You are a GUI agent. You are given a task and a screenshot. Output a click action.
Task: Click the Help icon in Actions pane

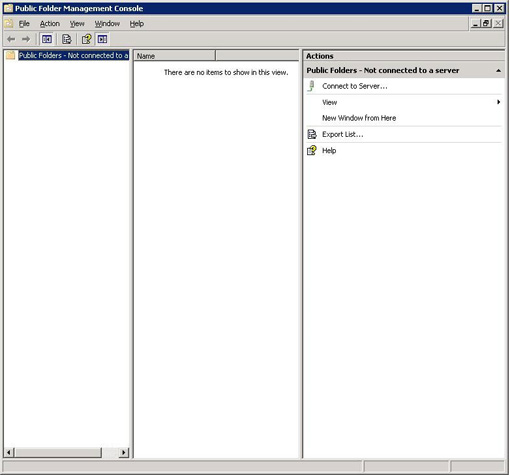click(x=312, y=150)
